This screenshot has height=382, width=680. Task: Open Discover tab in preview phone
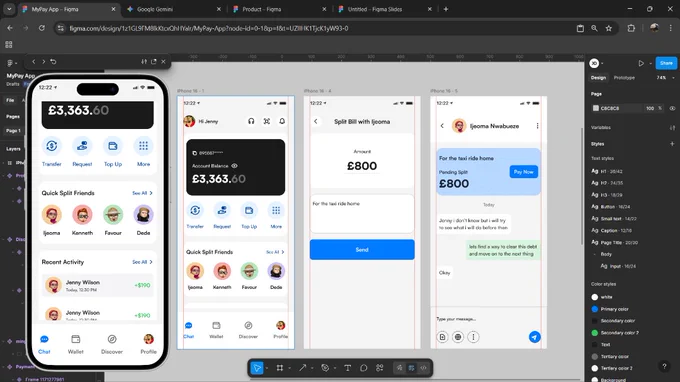(x=112, y=344)
